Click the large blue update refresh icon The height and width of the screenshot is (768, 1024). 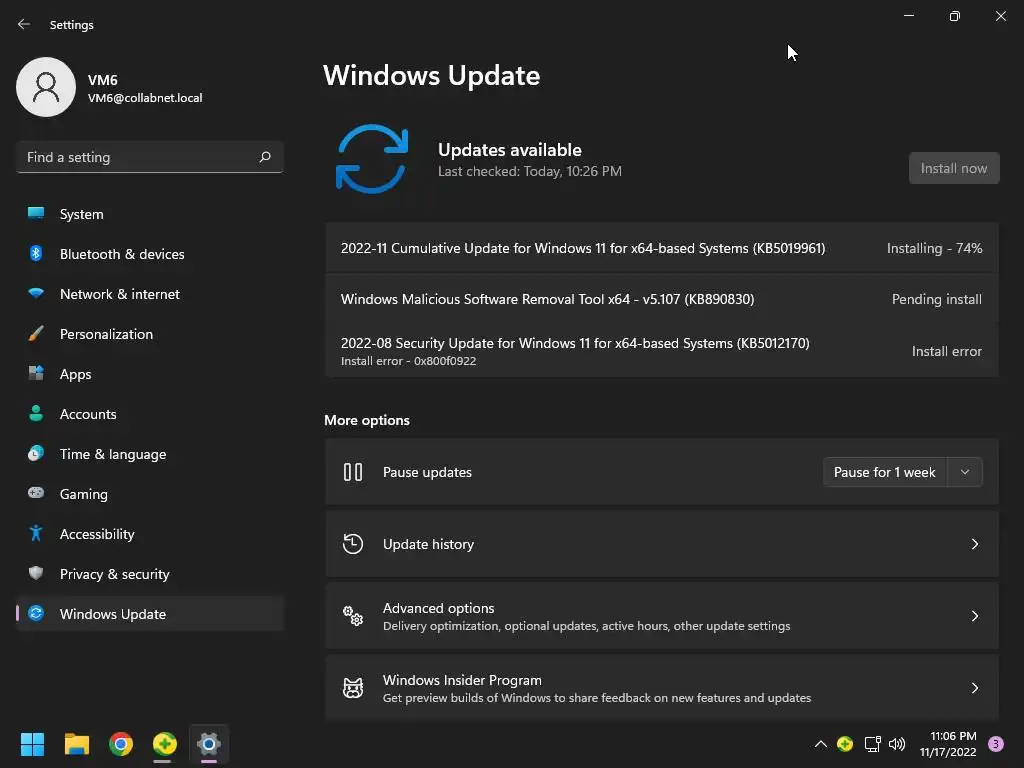[372, 159]
